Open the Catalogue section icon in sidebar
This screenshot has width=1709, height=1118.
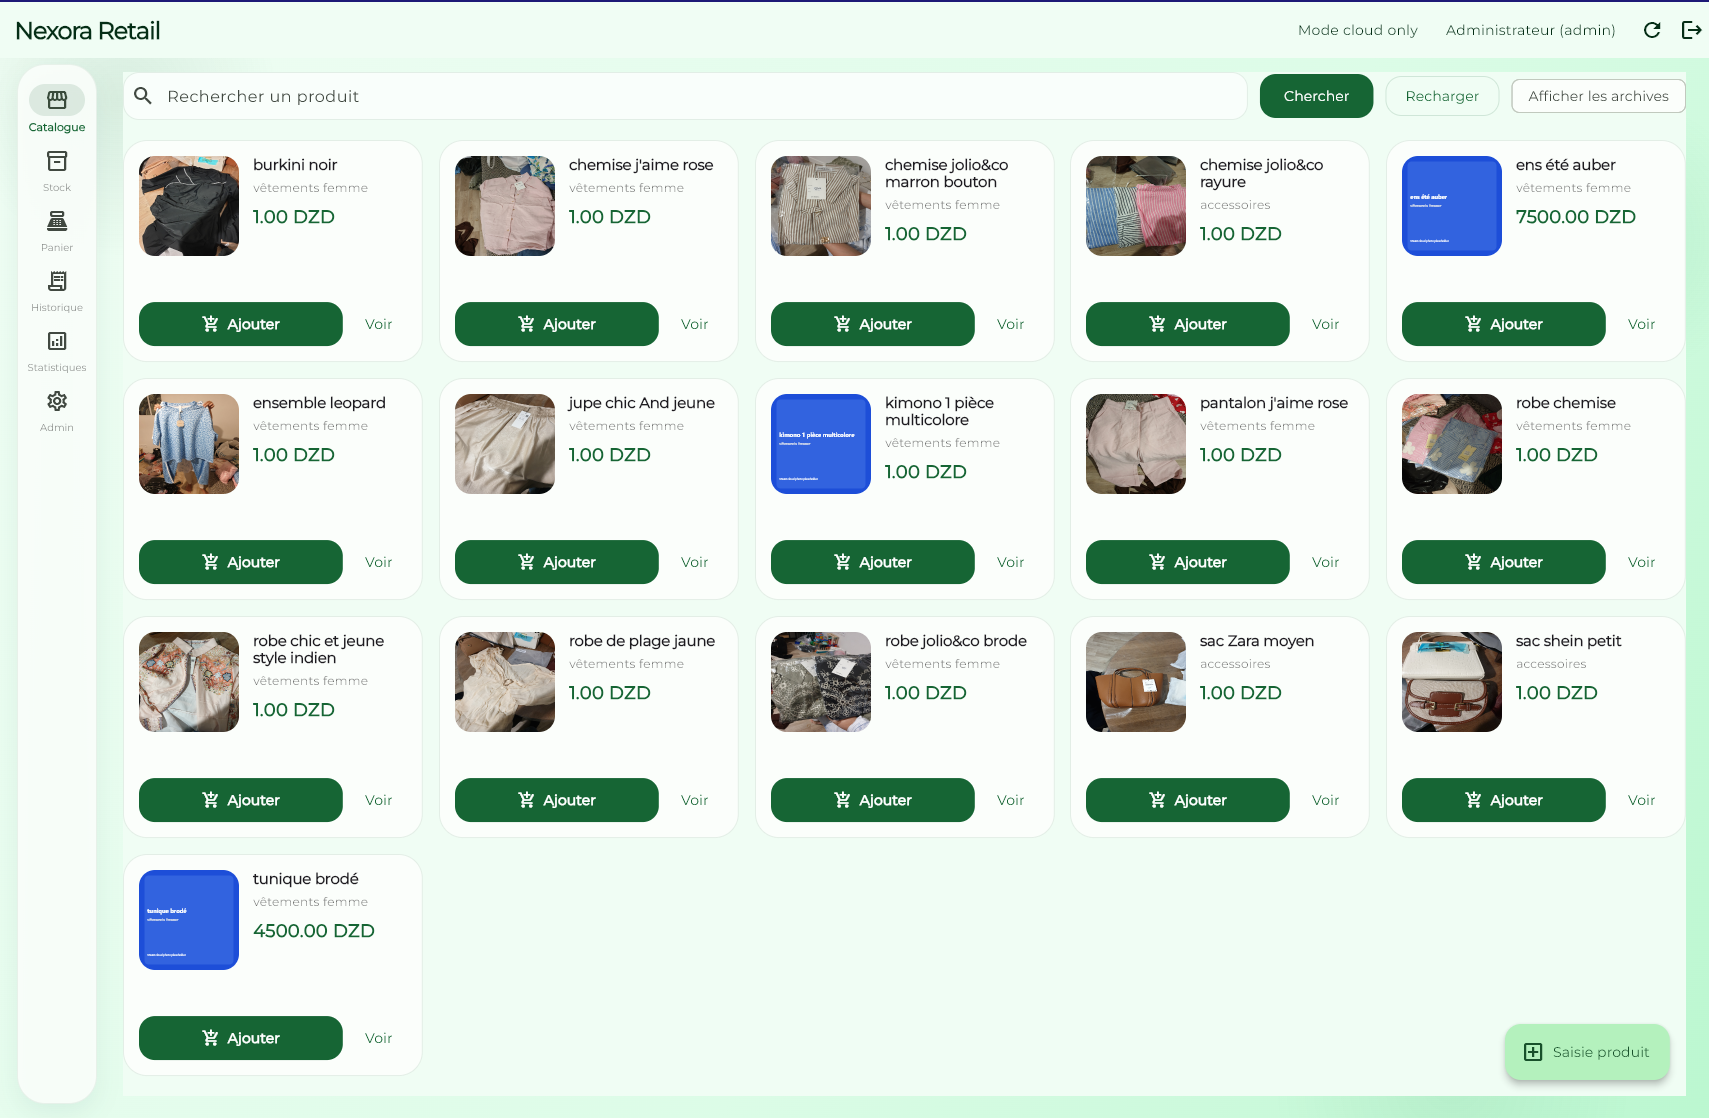coord(57,100)
